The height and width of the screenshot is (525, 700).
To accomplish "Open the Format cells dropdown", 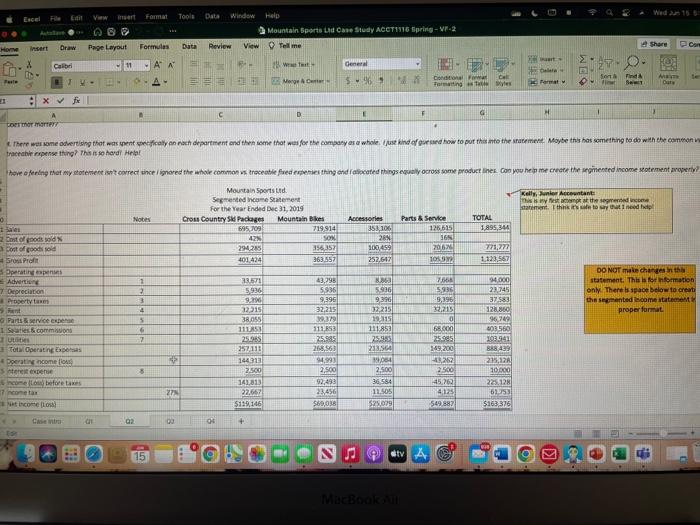I will pos(547,82).
